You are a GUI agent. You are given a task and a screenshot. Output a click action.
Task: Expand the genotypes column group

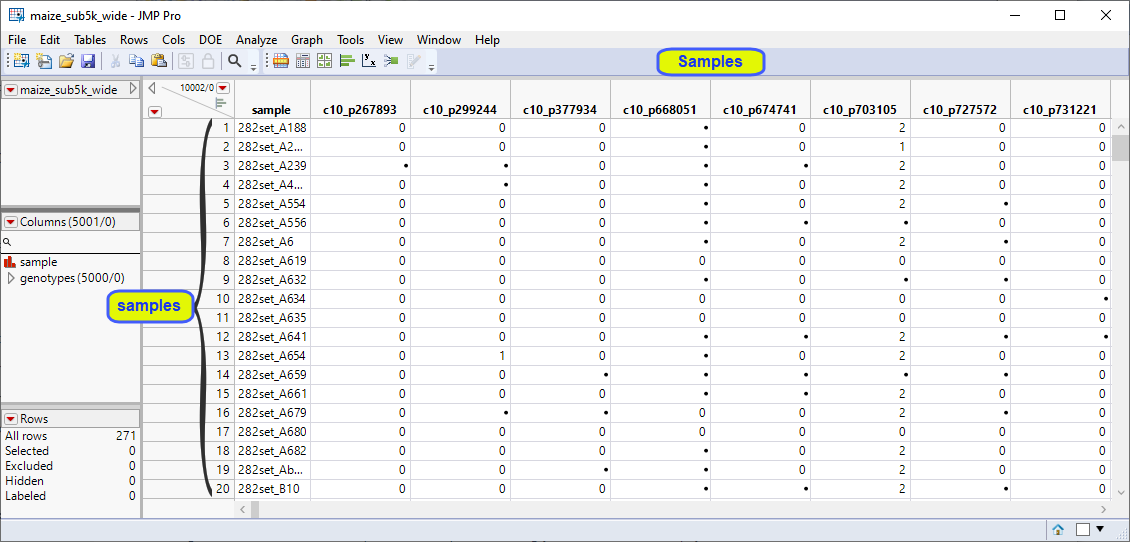tap(11, 279)
